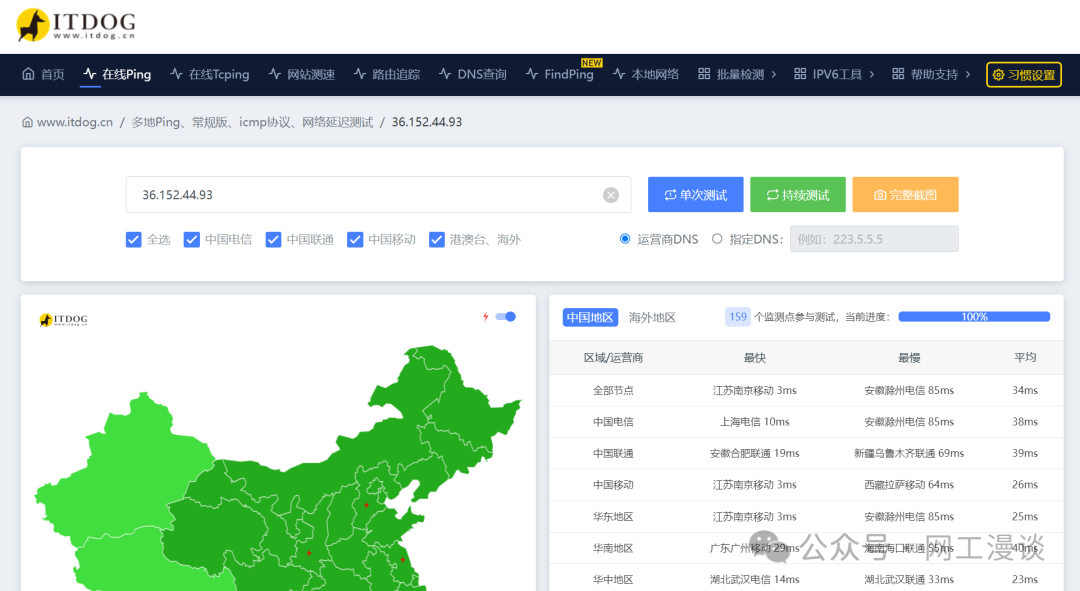Click the 100% progress bar
This screenshot has width=1080, height=591.
[974, 317]
